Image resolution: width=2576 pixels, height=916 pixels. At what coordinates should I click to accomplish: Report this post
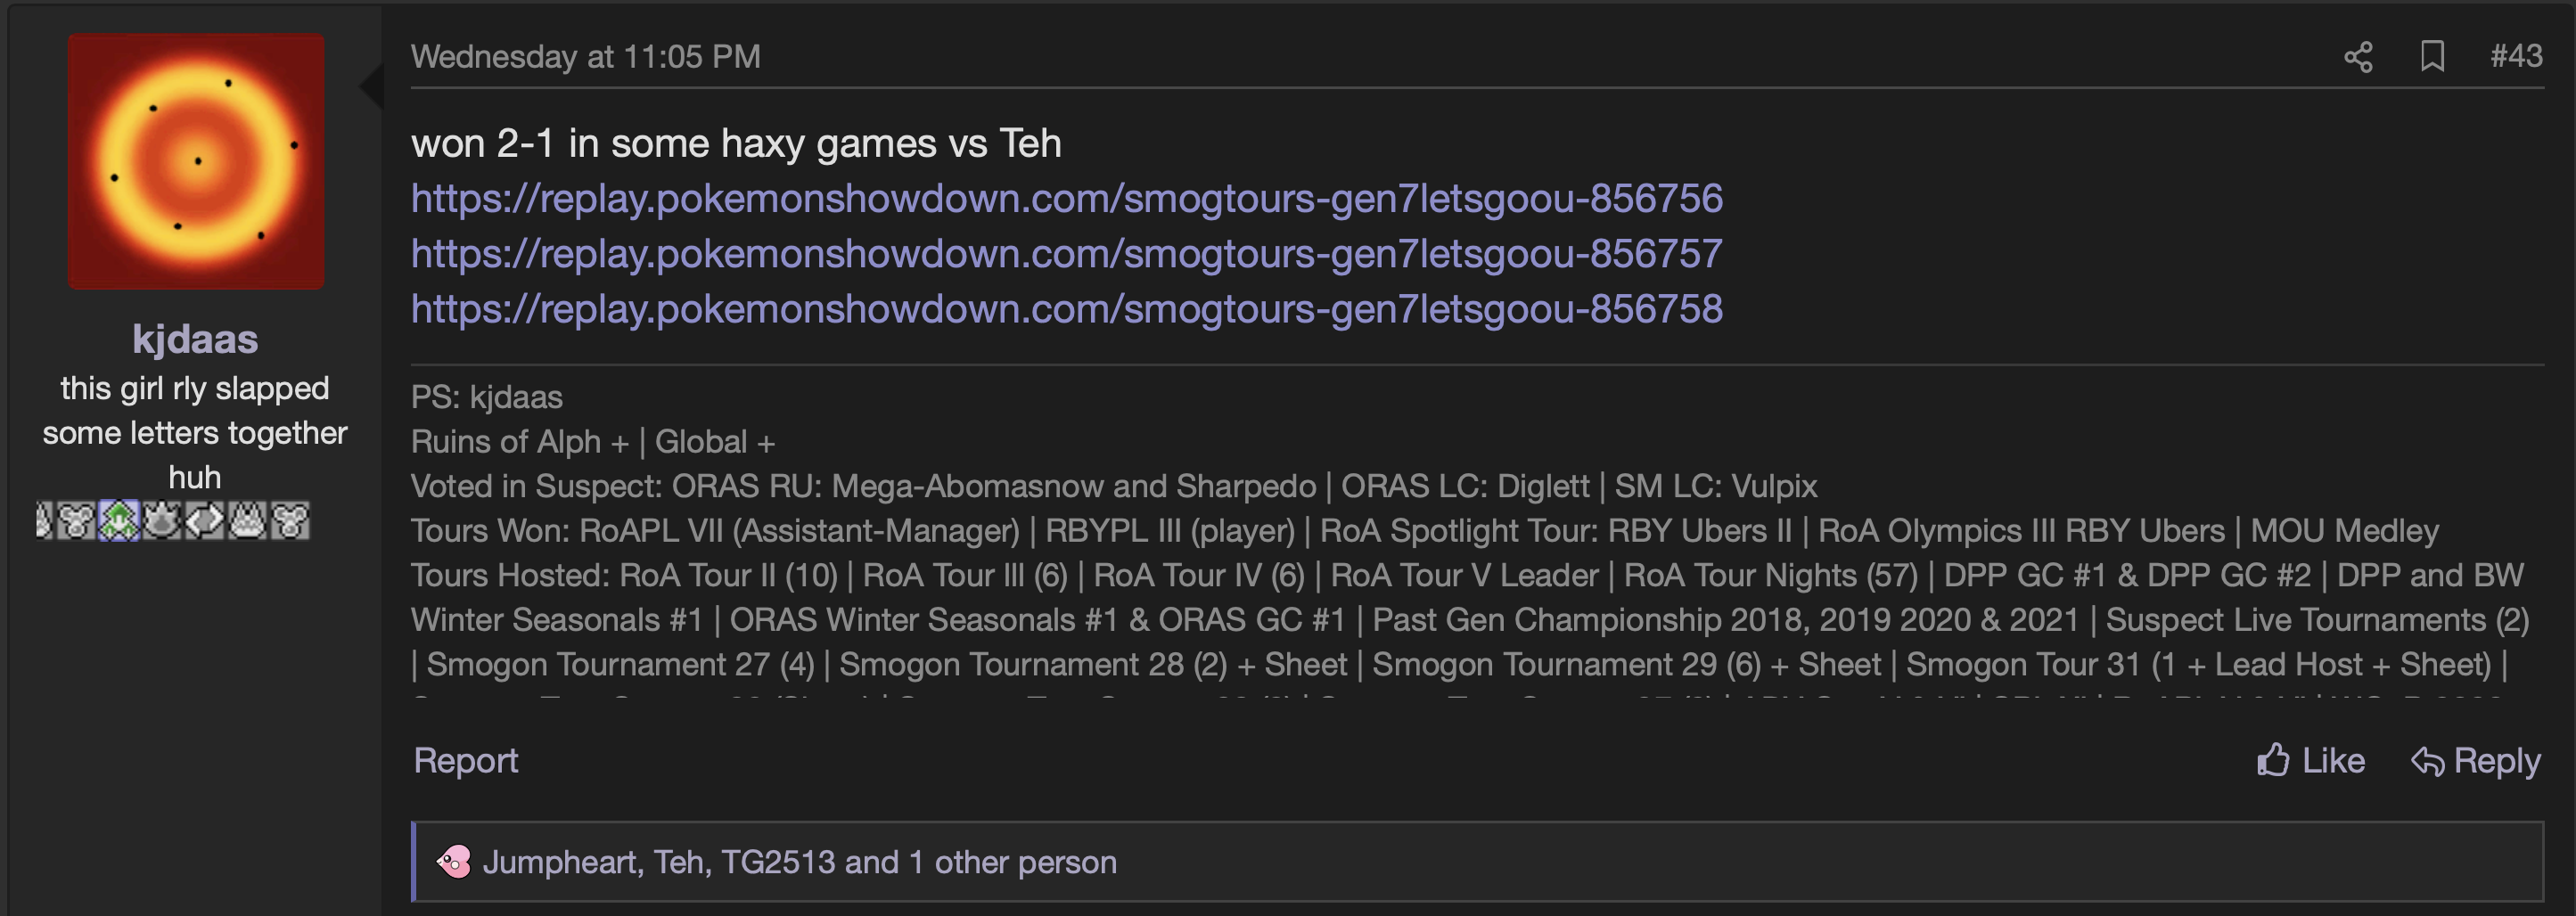click(x=466, y=761)
